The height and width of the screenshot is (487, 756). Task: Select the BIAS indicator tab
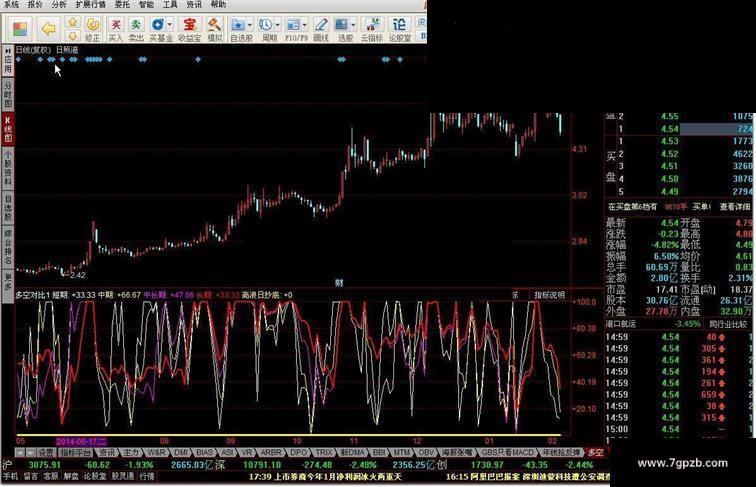pyautogui.click(x=204, y=453)
